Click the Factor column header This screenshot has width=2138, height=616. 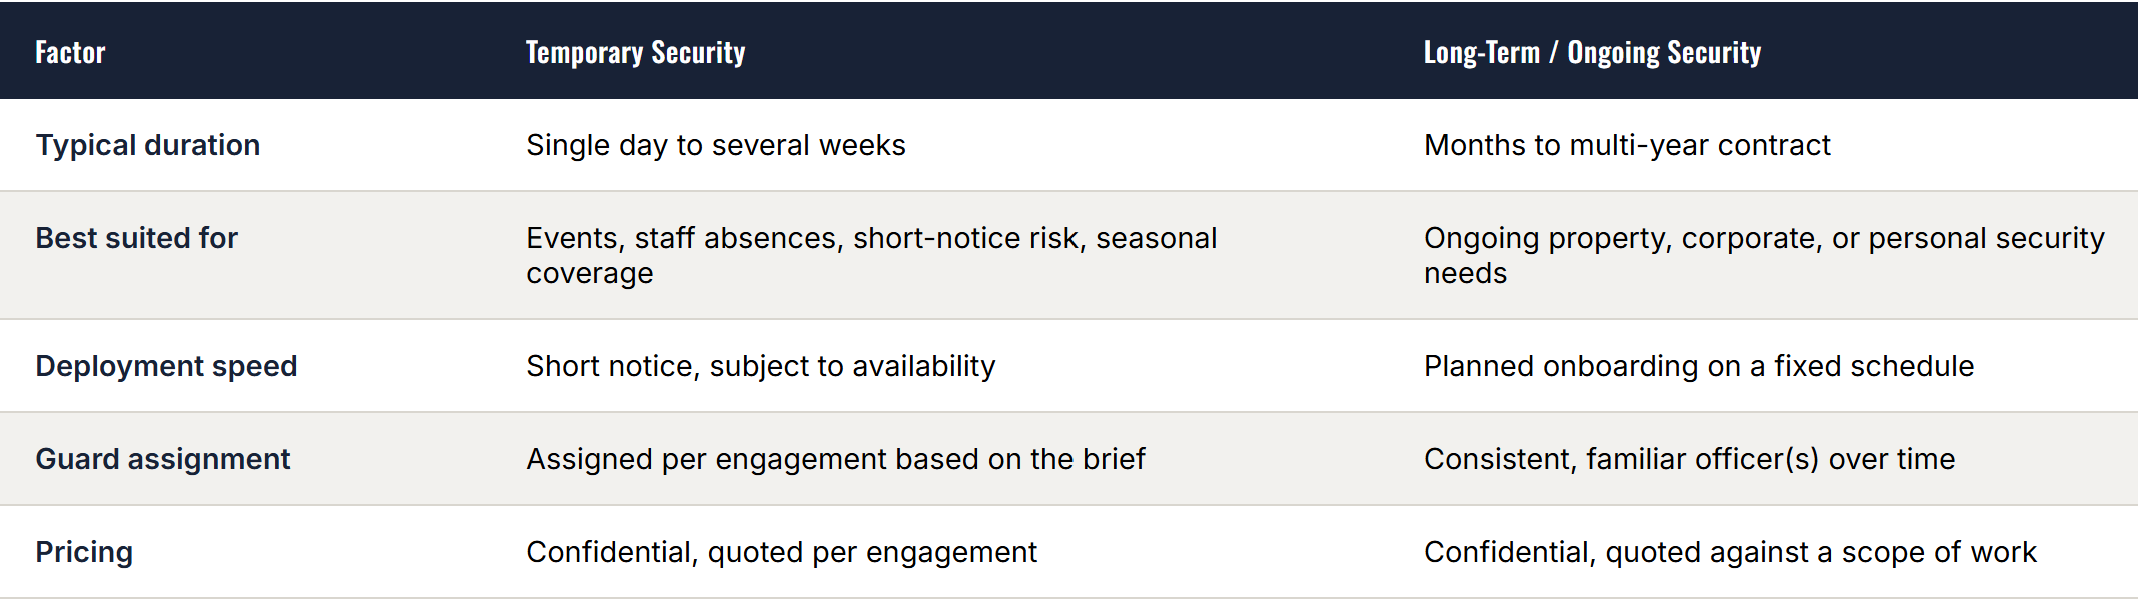click(70, 52)
